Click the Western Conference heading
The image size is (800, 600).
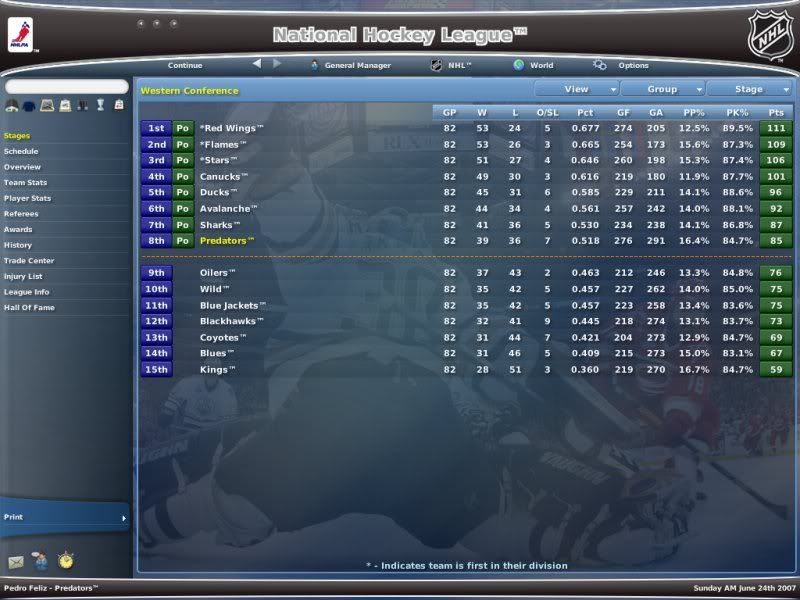(189, 91)
